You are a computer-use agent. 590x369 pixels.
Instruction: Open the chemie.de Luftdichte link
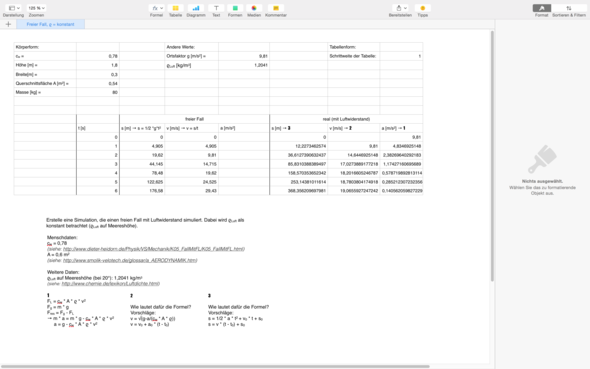tap(111, 284)
